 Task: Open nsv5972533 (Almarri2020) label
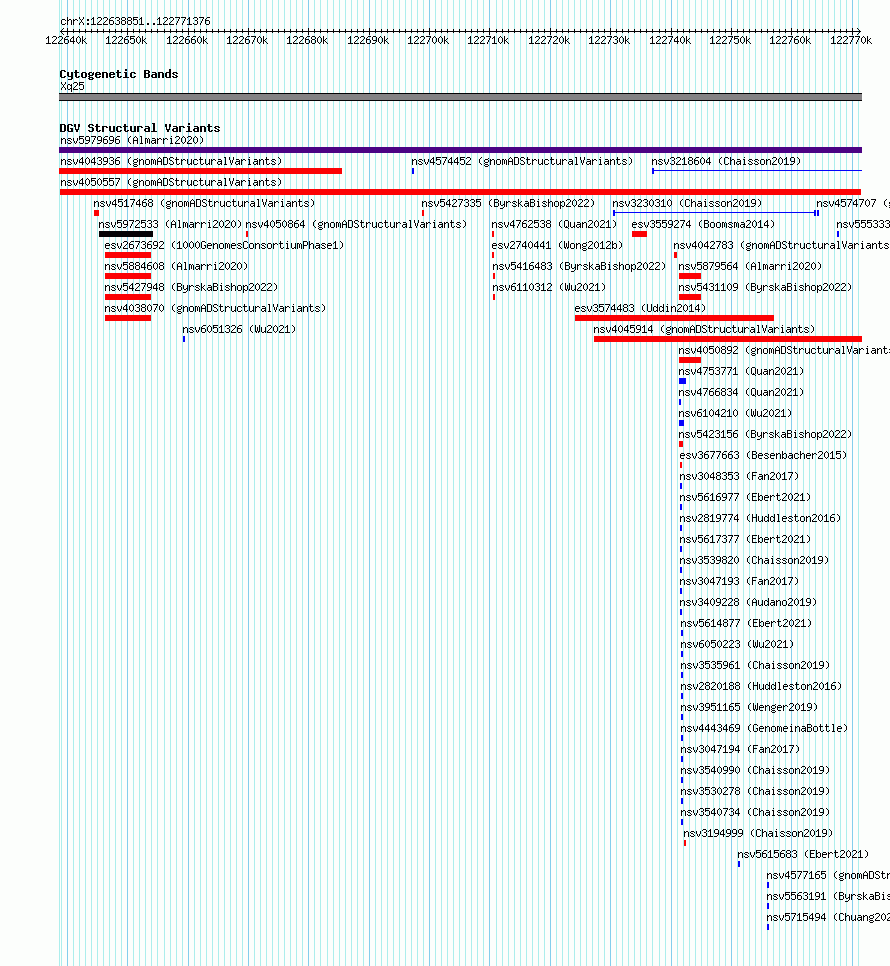point(170,224)
